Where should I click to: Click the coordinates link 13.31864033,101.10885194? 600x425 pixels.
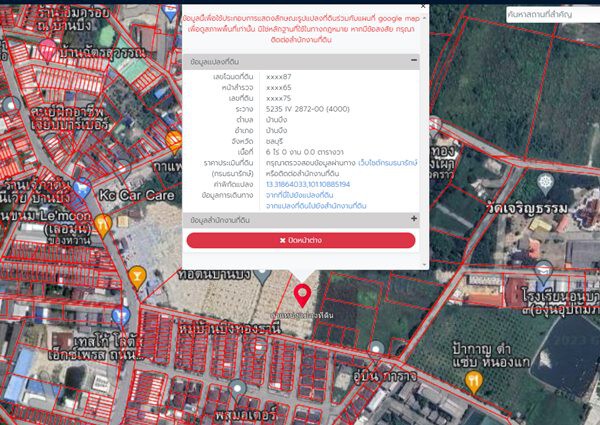tap(308, 184)
